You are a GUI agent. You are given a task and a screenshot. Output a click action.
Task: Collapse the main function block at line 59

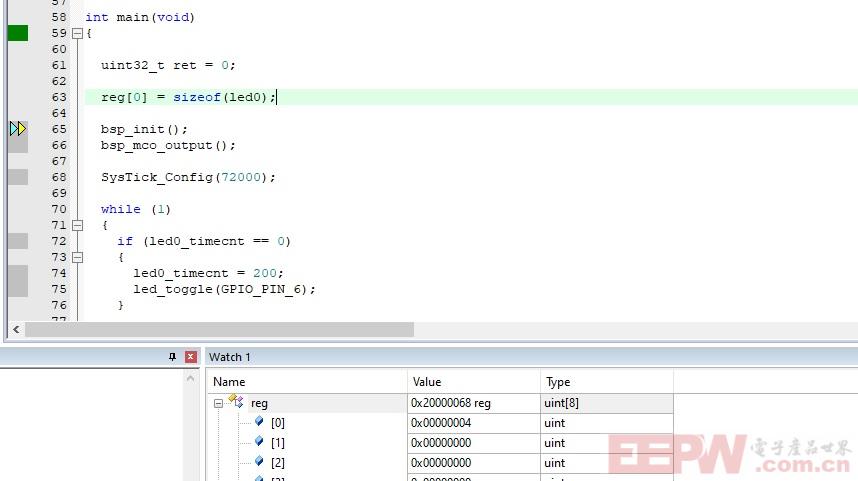pyautogui.click(x=77, y=33)
